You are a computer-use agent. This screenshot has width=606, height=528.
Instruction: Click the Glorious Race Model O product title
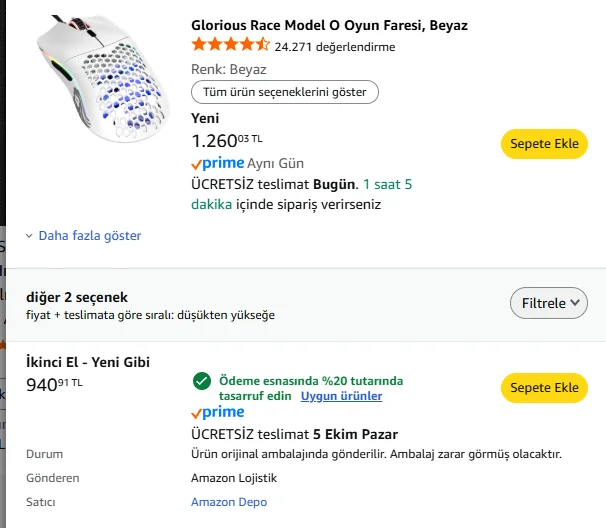[x=329, y=25]
